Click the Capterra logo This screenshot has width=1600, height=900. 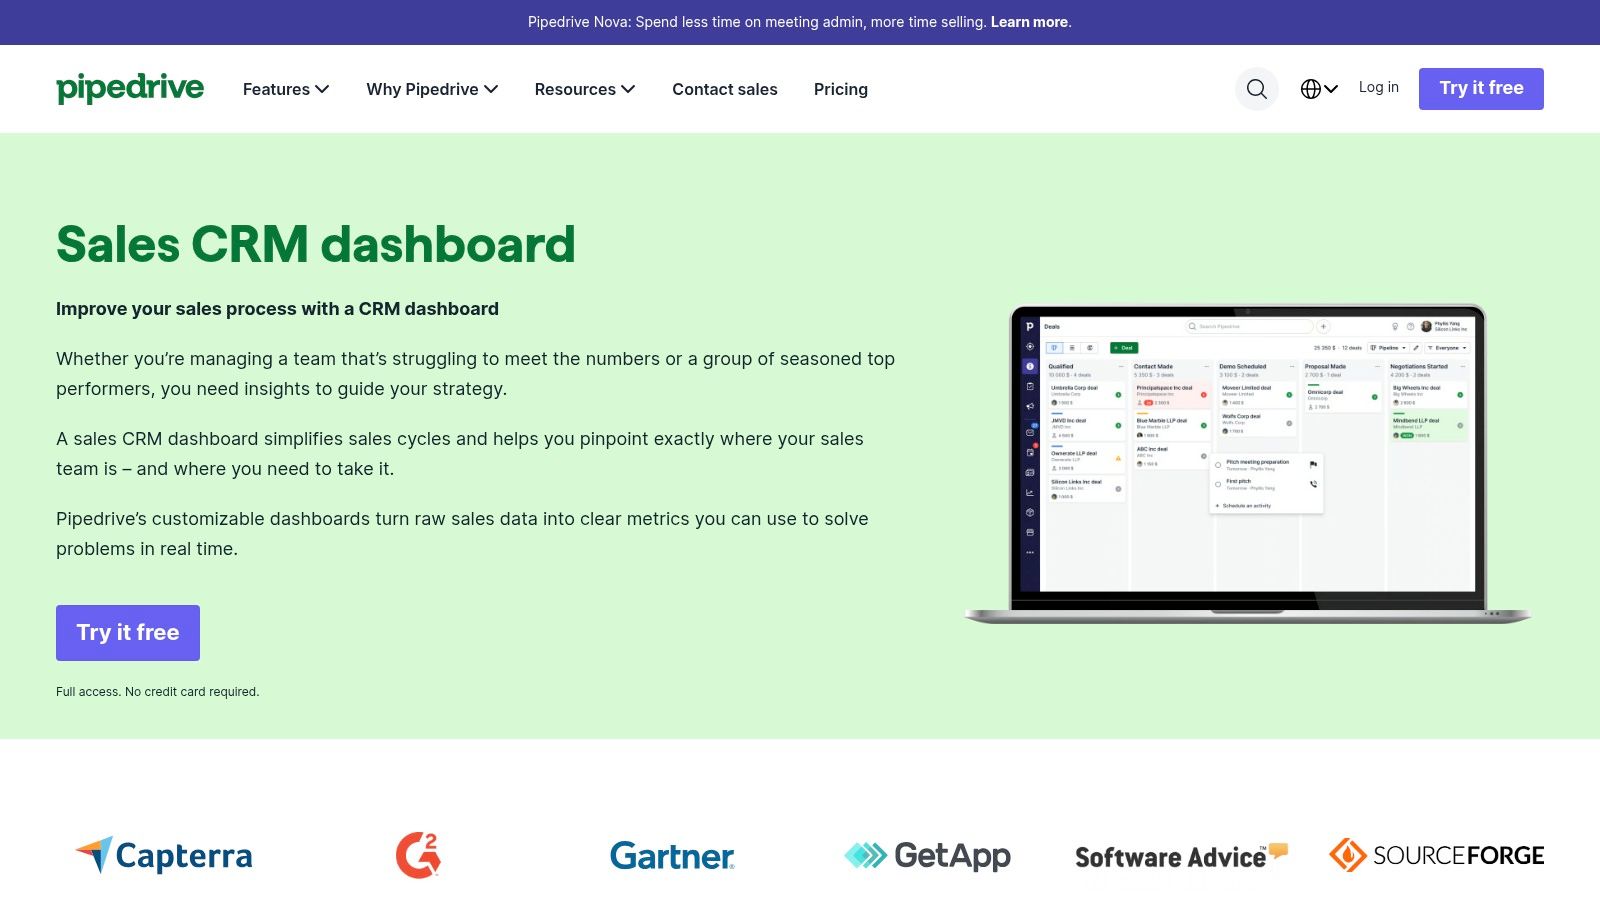pyautogui.click(x=164, y=855)
